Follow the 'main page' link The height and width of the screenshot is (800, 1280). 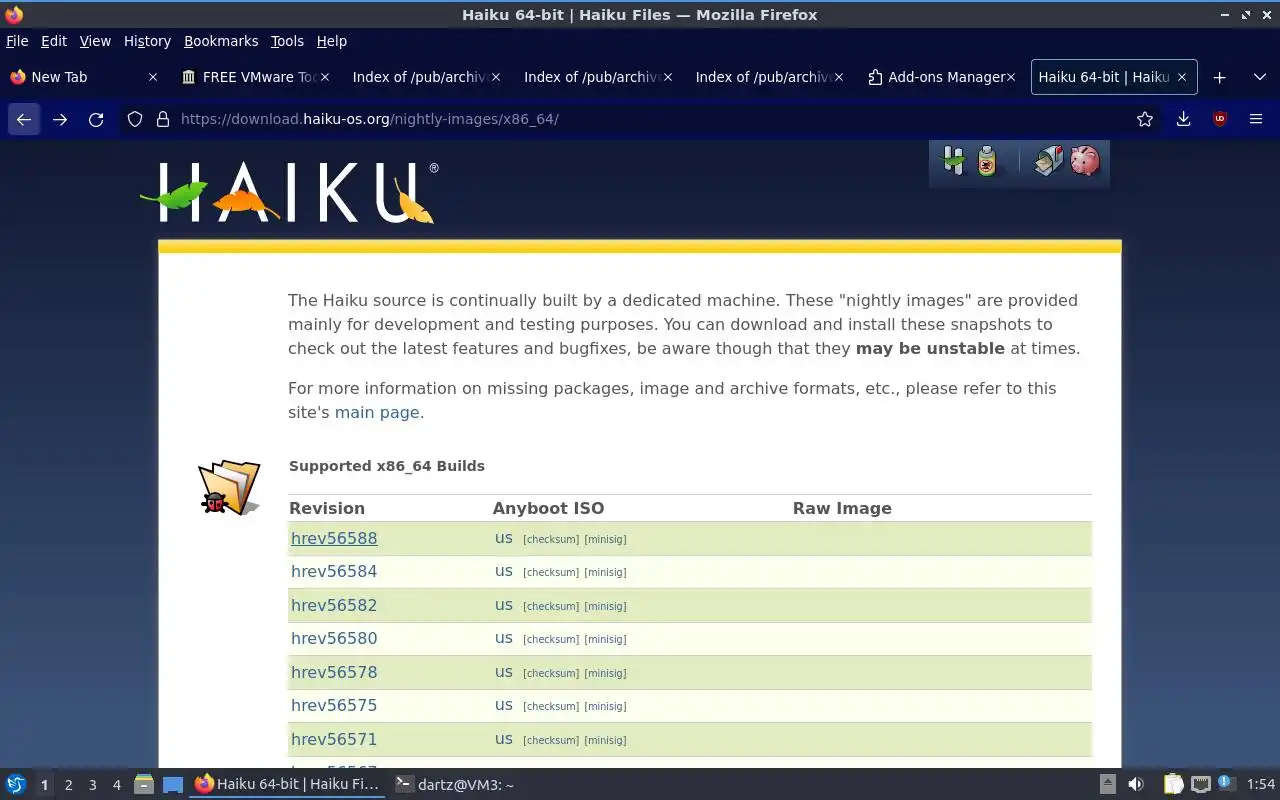(x=377, y=412)
